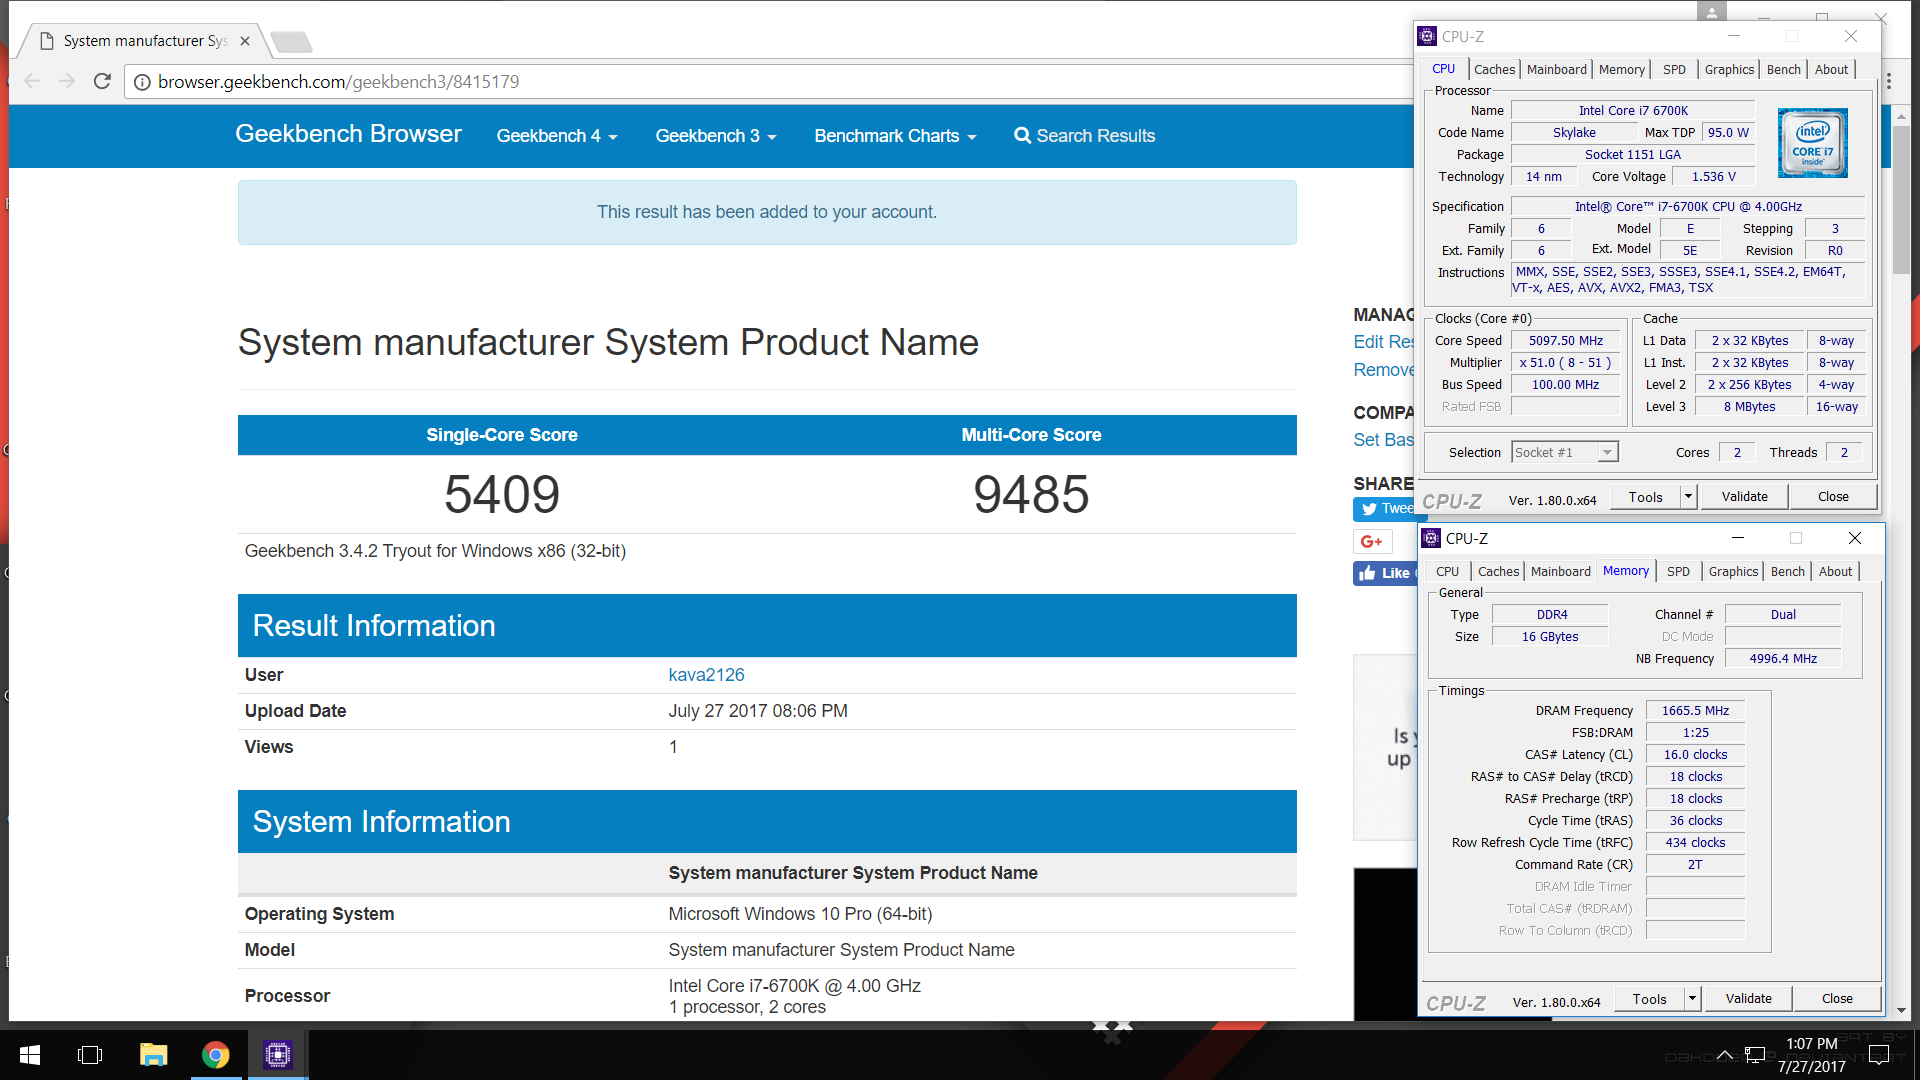Click the NB Frequency value 4996.4 MHz

pos(1783,659)
